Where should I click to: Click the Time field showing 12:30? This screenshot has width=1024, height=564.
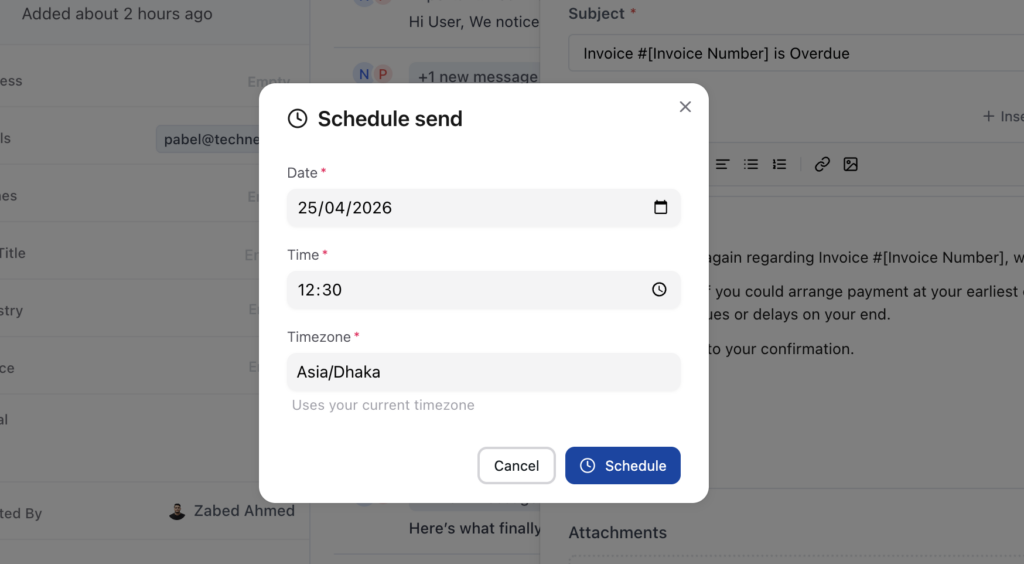tap(460, 290)
